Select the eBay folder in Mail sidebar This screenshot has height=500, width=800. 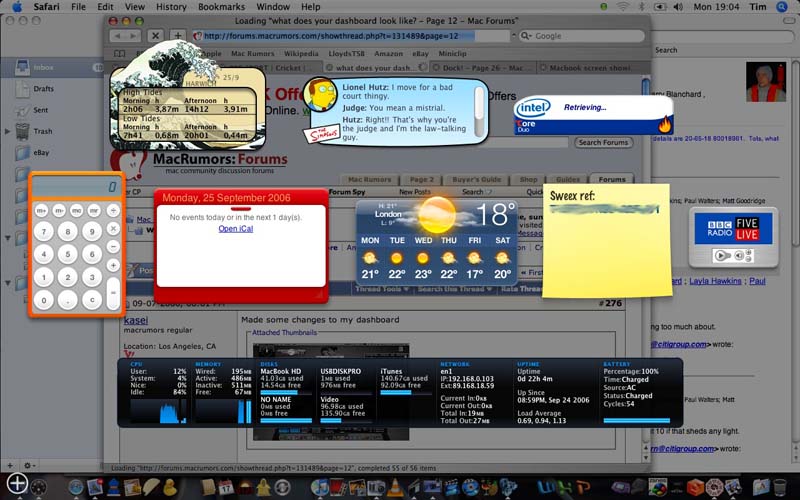(x=41, y=153)
